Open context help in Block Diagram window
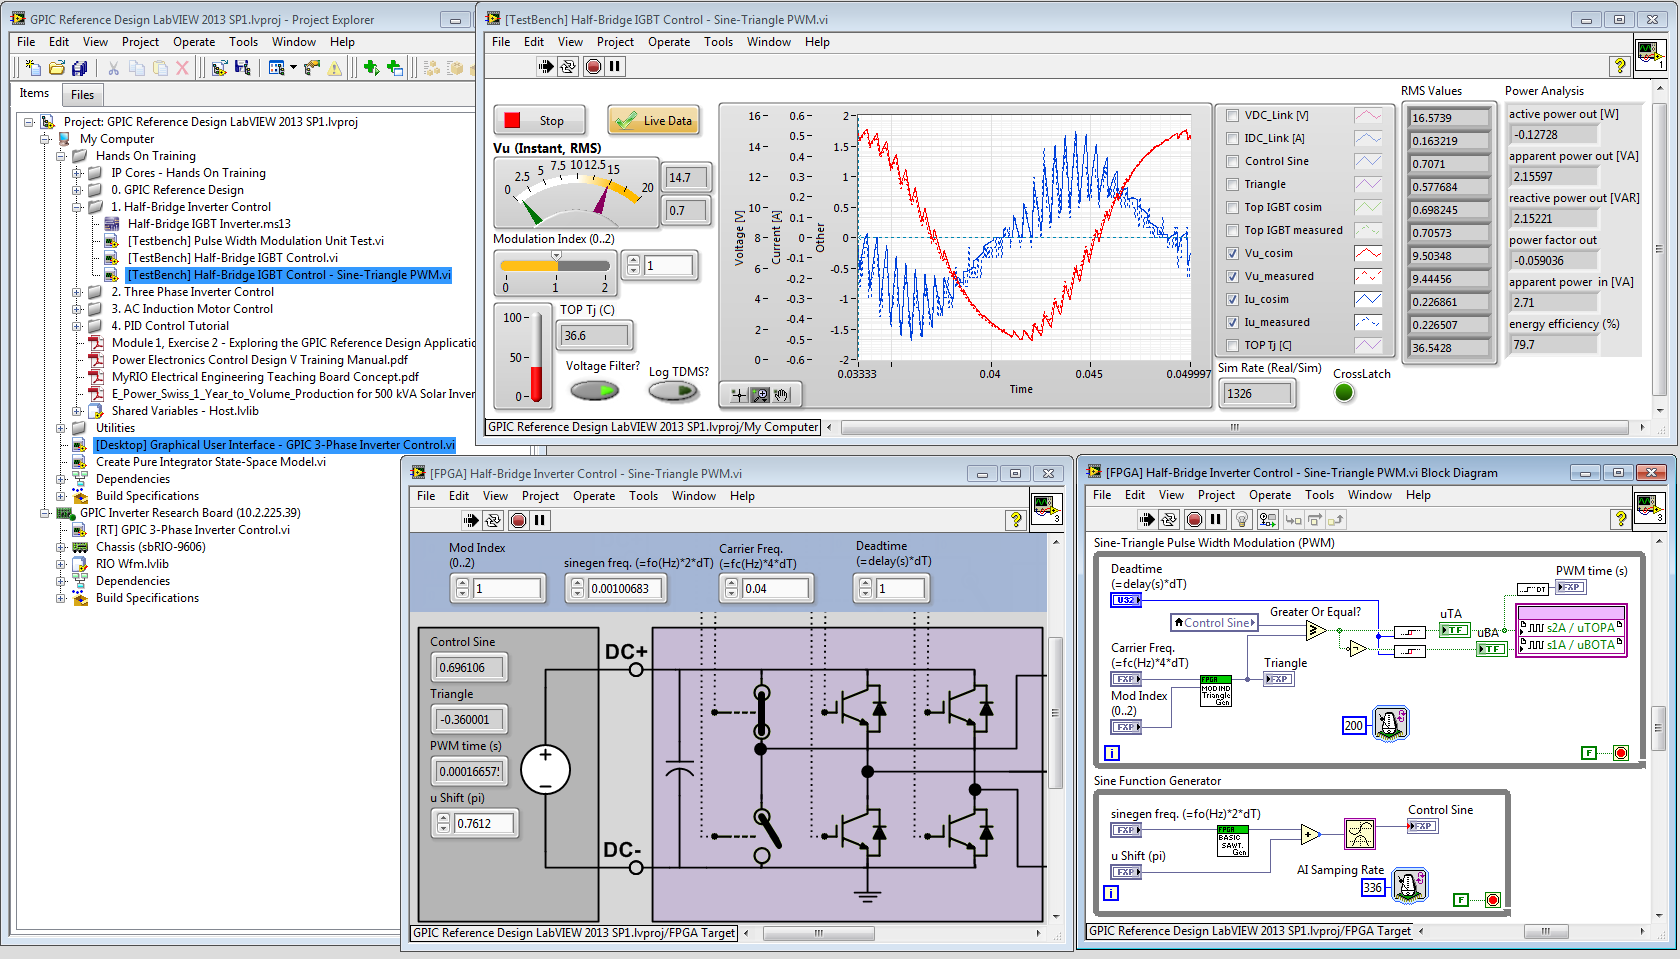 pyautogui.click(x=1621, y=519)
